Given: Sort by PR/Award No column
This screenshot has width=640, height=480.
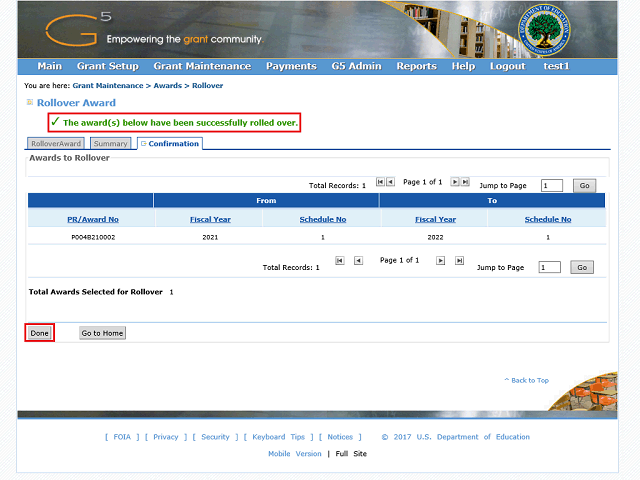Looking at the screenshot, I should pos(93,220).
